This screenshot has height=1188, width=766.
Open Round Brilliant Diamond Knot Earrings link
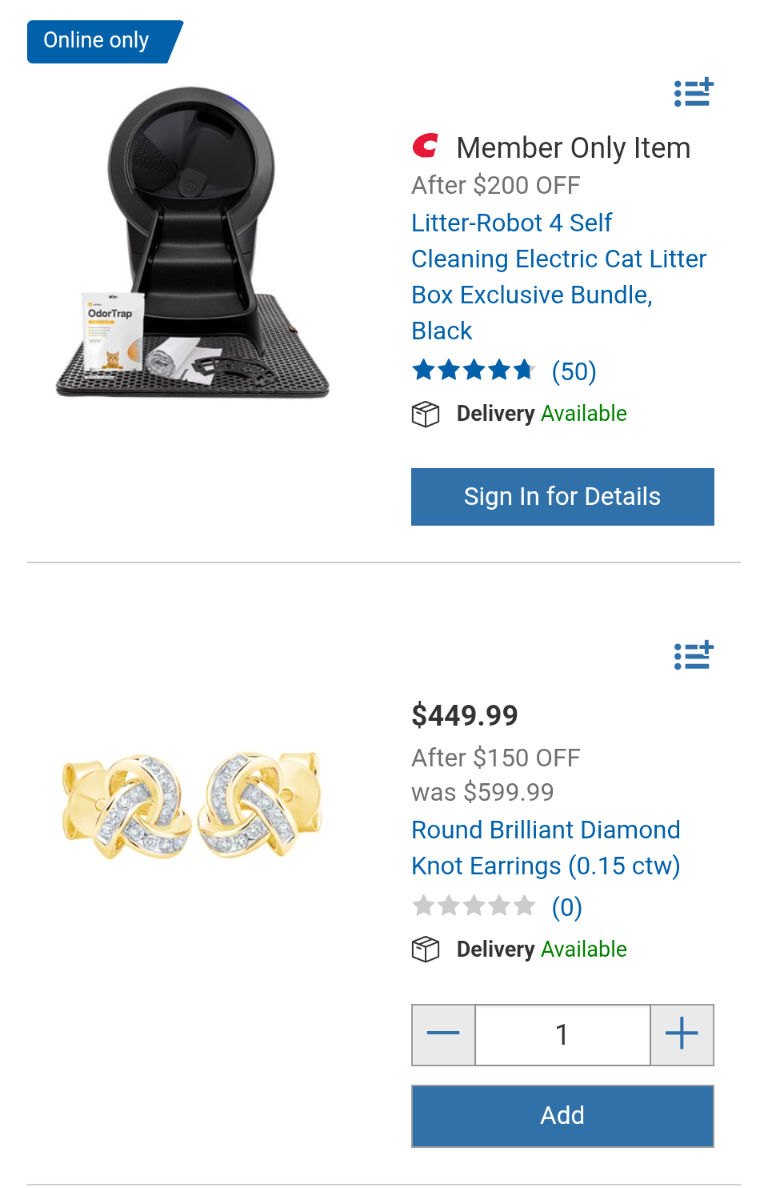(x=546, y=847)
